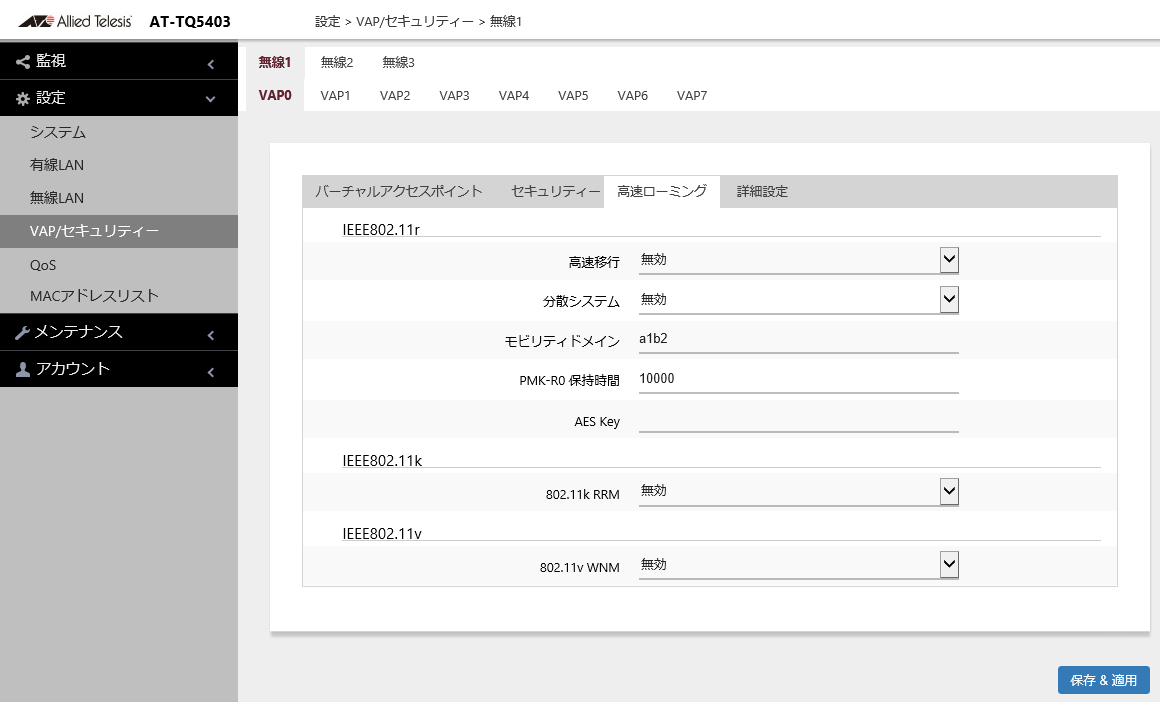
Task: Click the アカウント person icon
Action: [x=23, y=369]
